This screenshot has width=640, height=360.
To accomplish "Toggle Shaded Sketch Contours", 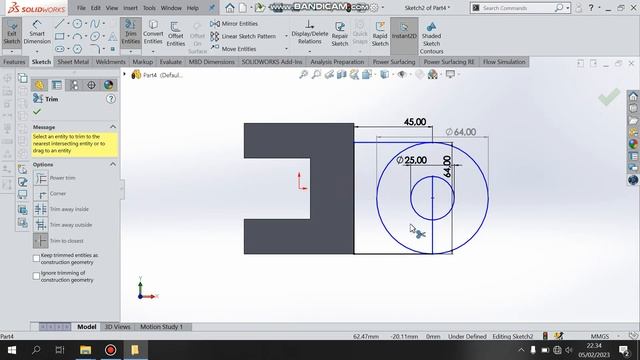I will point(431,38).
